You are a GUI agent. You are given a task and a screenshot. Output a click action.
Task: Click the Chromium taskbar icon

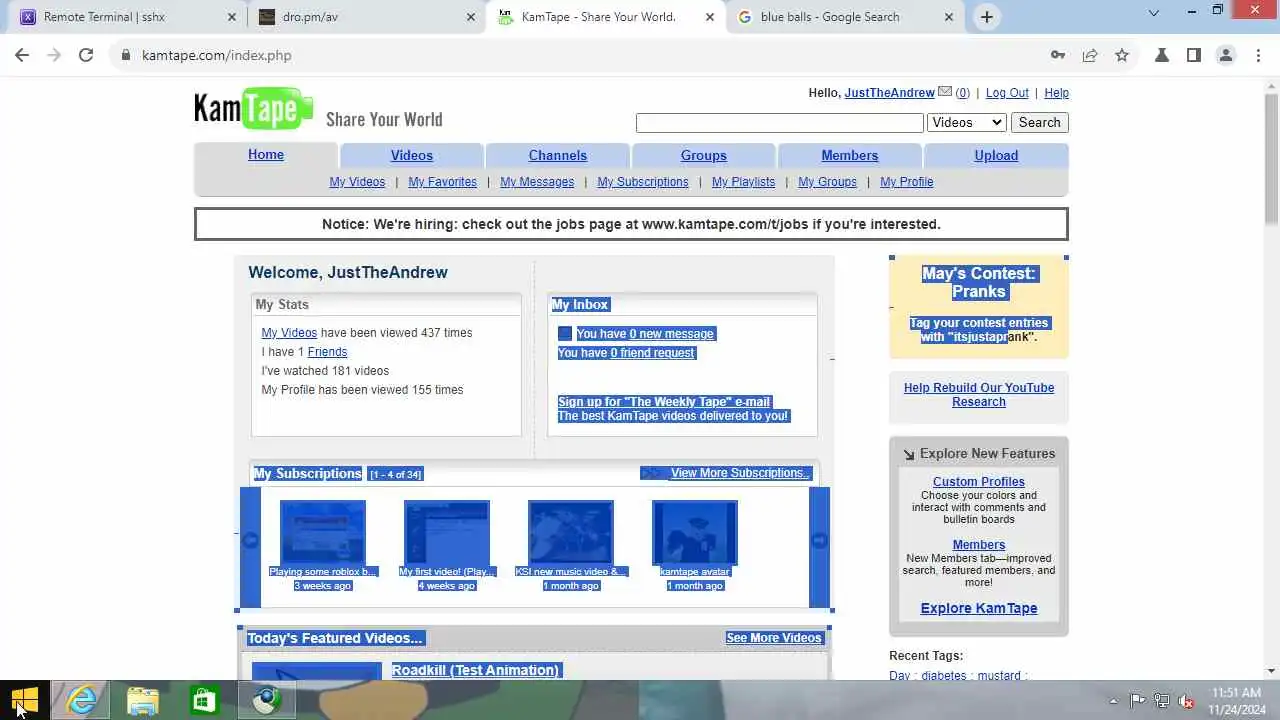click(x=265, y=700)
